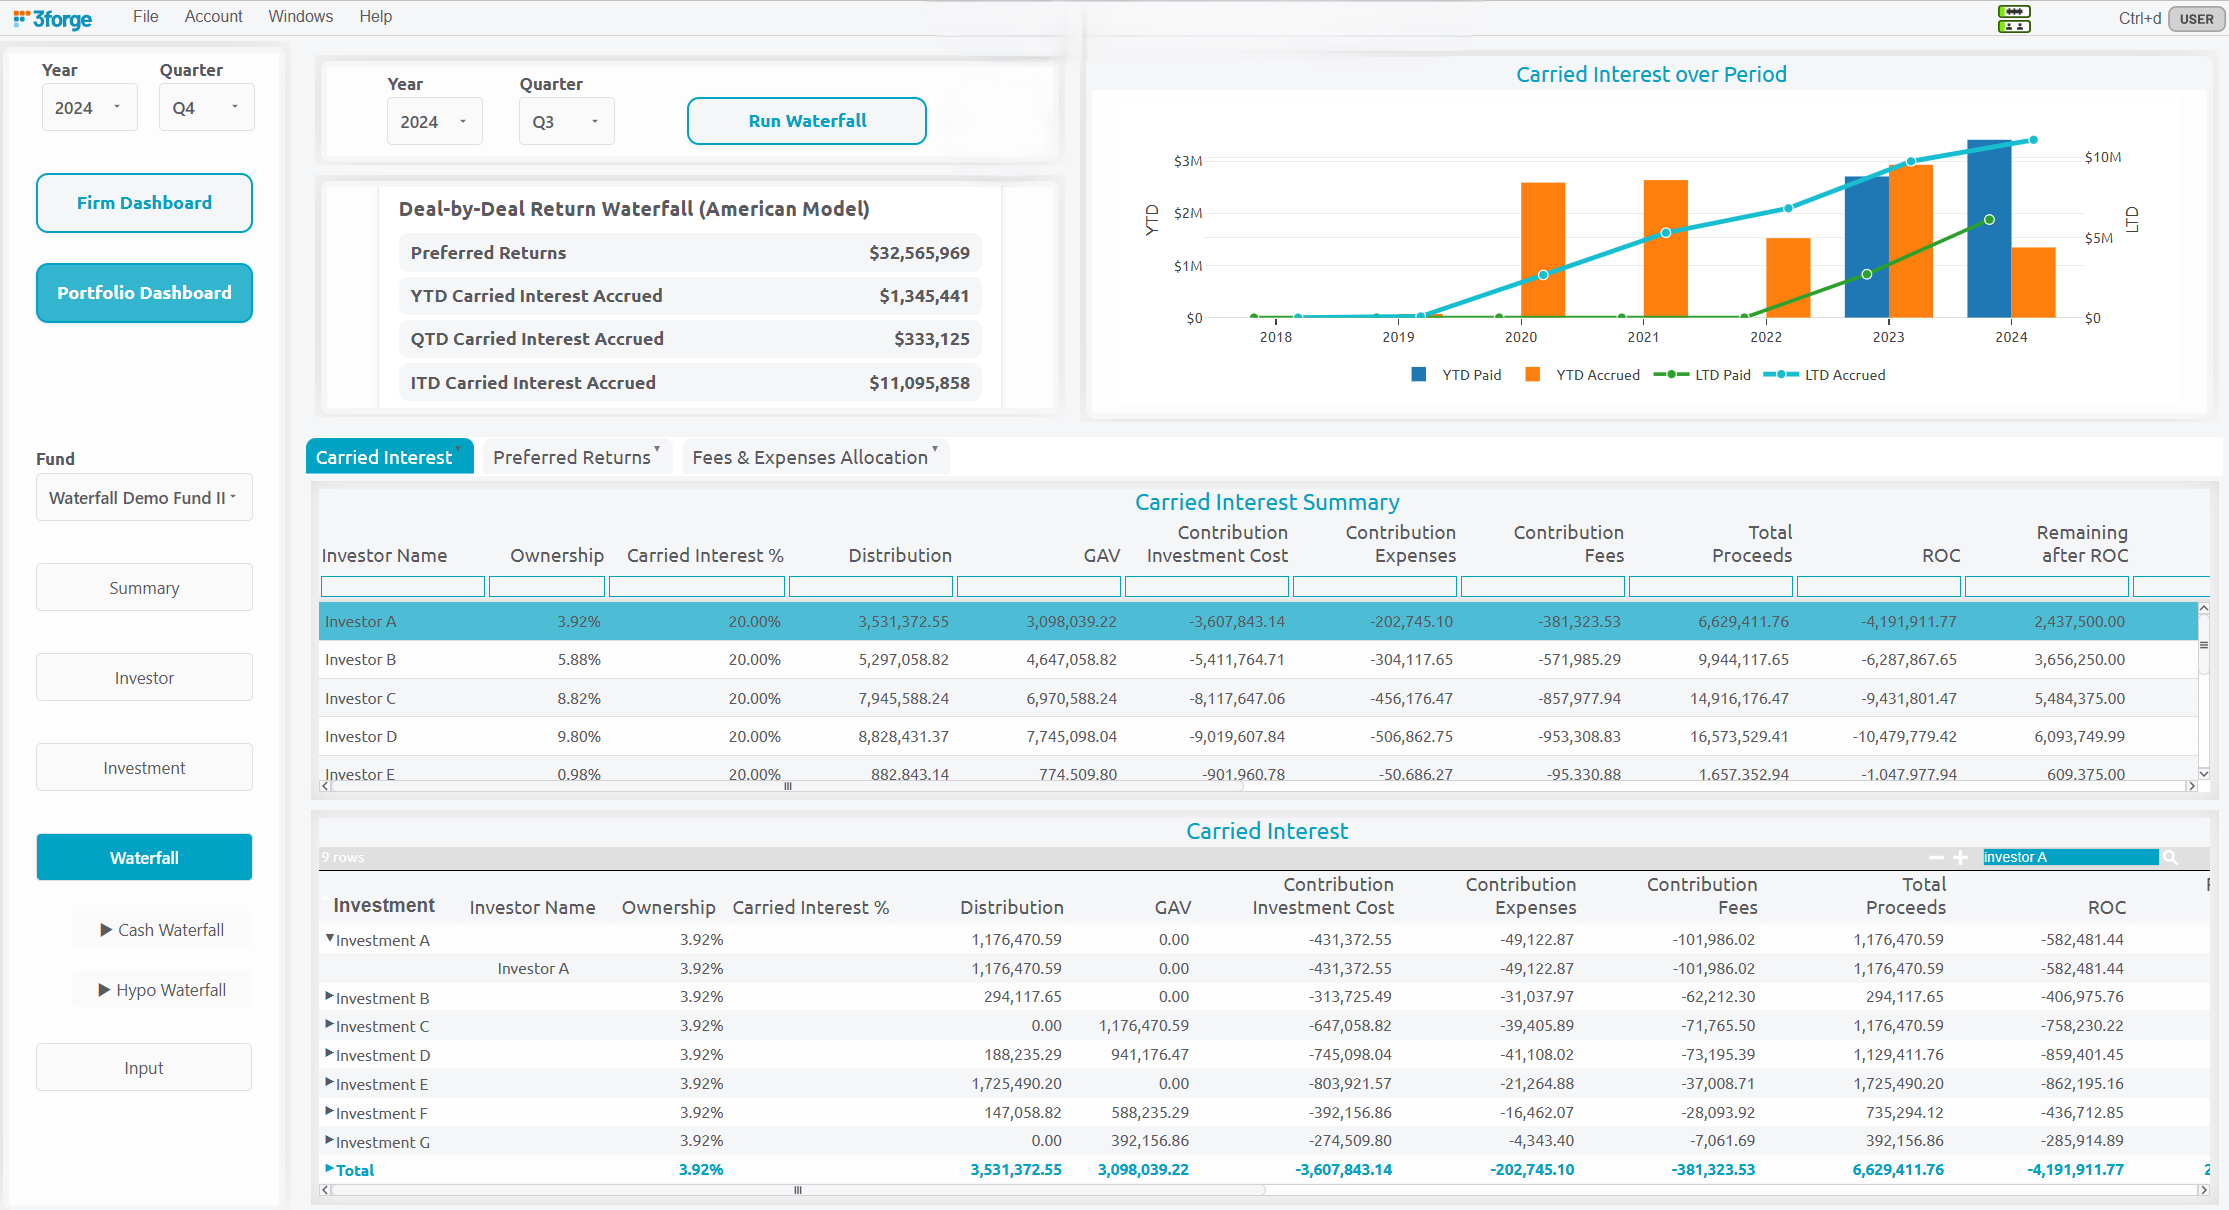This screenshot has height=1210, width=2229.
Task: Click the 3forge logo icon
Action: click(x=52, y=18)
